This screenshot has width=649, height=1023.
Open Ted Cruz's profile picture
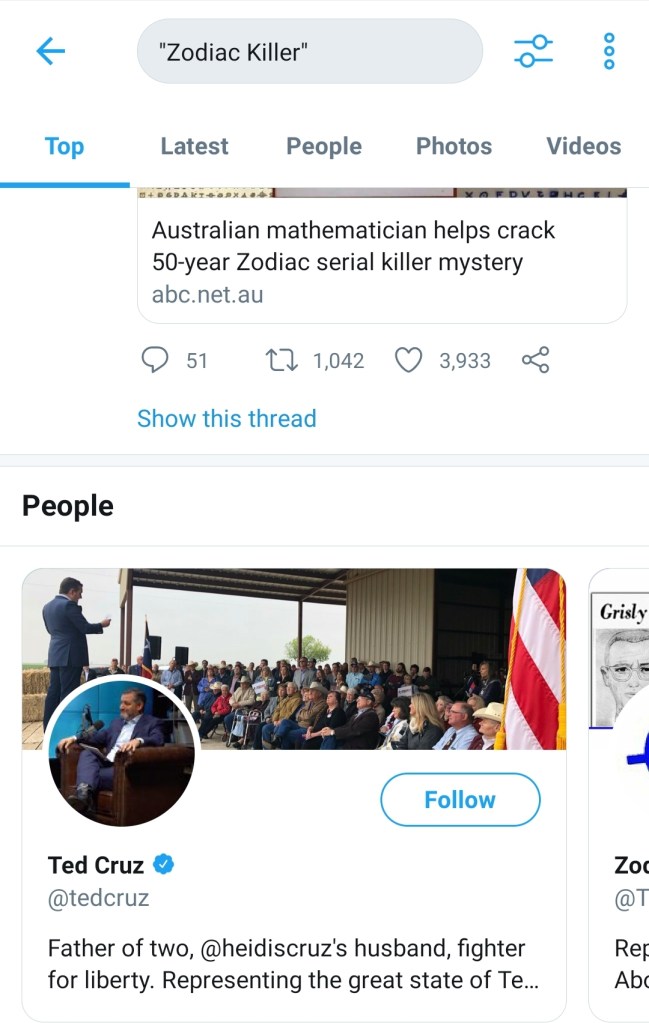tap(120, 750)
